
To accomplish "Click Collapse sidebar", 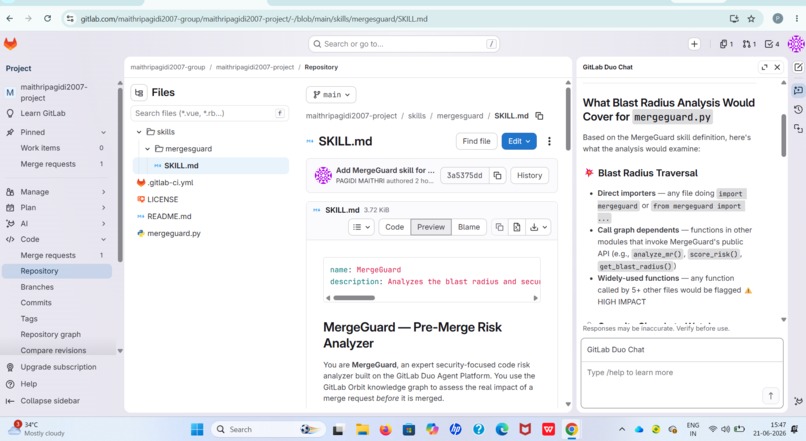I will coord(50,401).
